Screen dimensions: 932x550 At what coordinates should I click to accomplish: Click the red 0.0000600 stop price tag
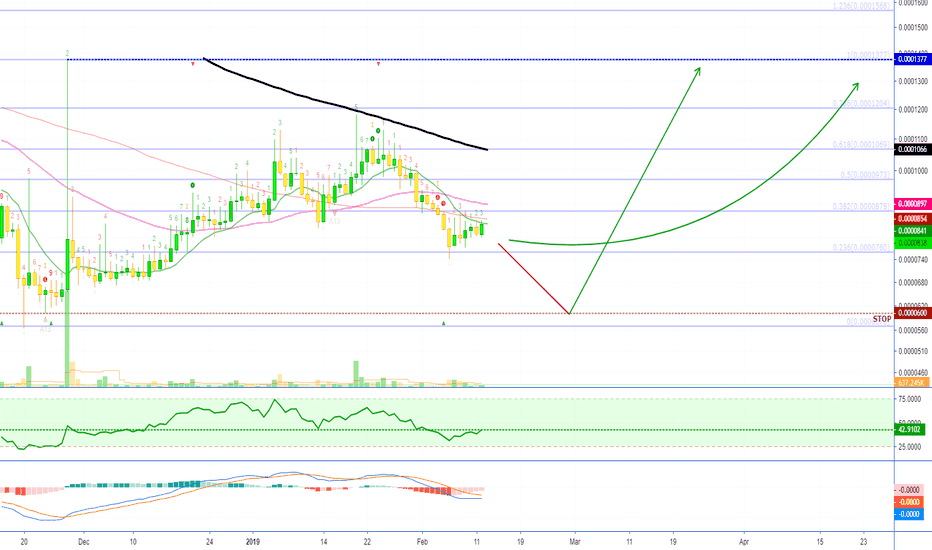pos(912,313)
